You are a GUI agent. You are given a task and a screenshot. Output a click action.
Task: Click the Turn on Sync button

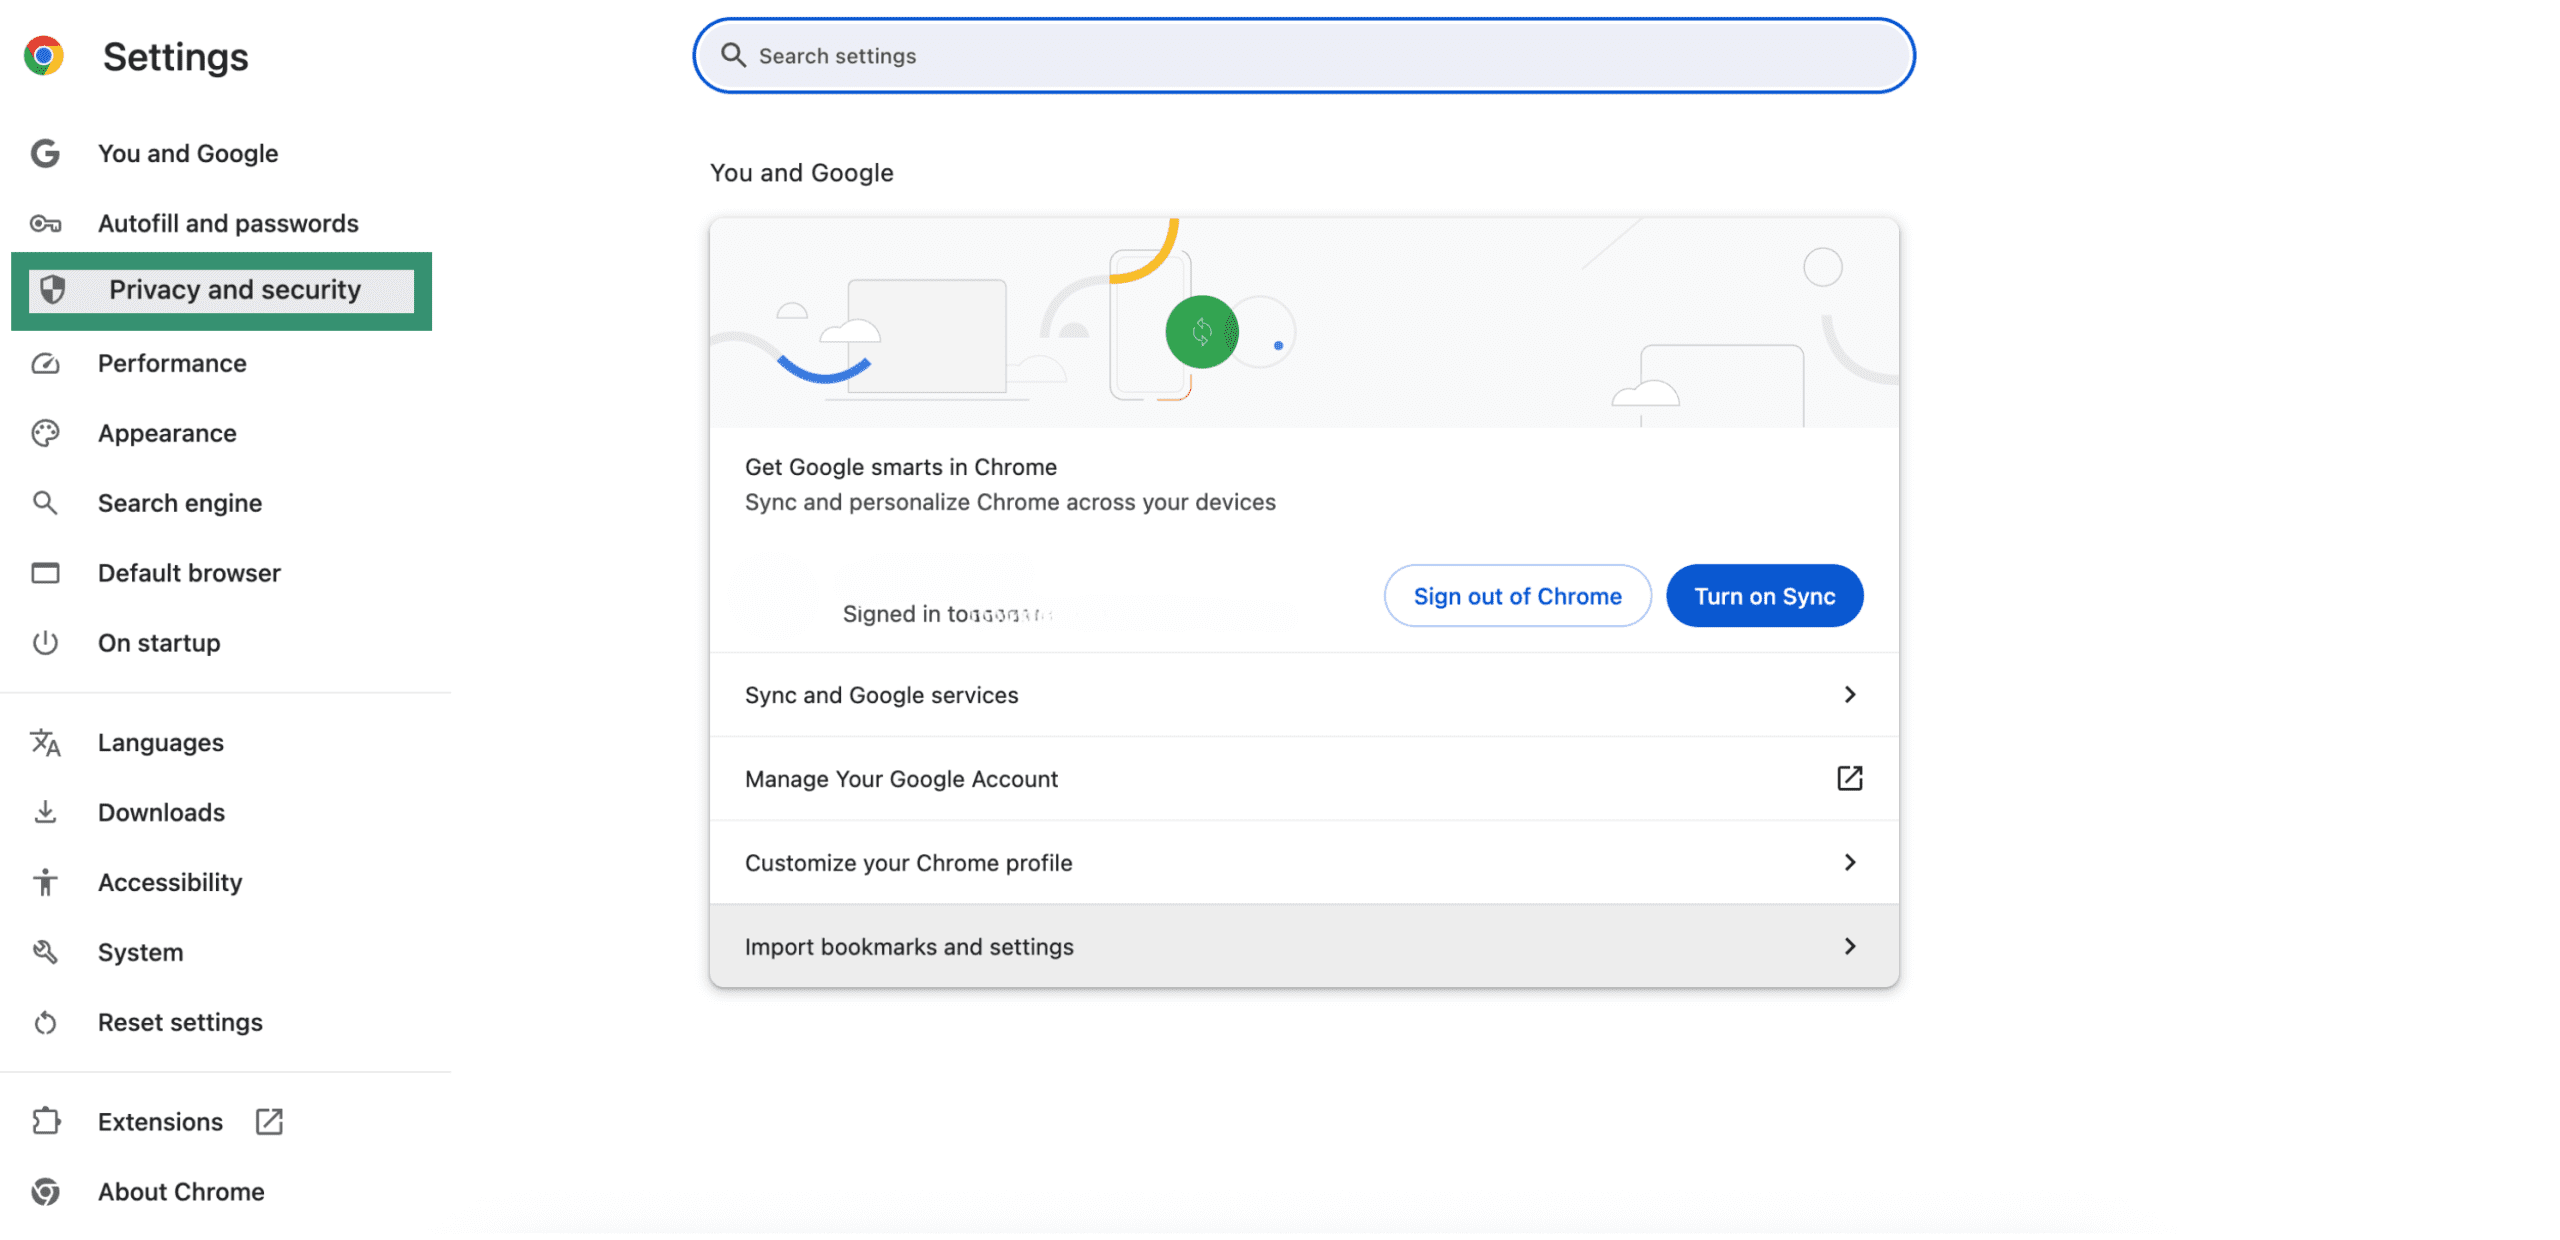[x=1764, y=595]
